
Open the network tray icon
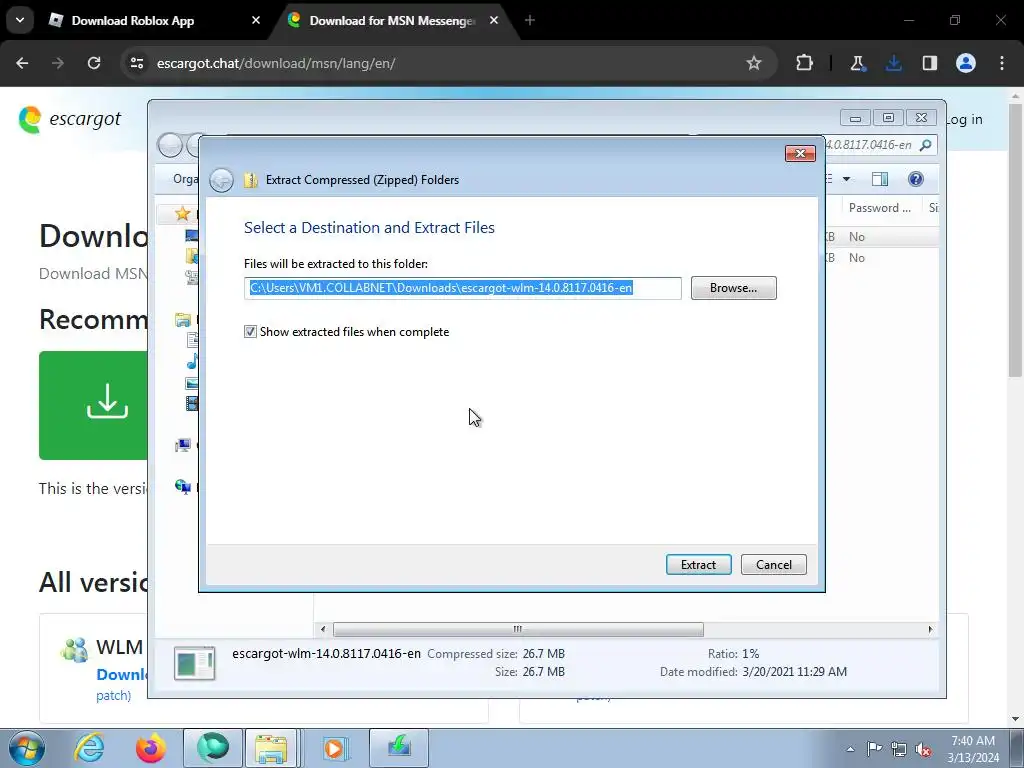pyautogui.click(x=899, y=749)
